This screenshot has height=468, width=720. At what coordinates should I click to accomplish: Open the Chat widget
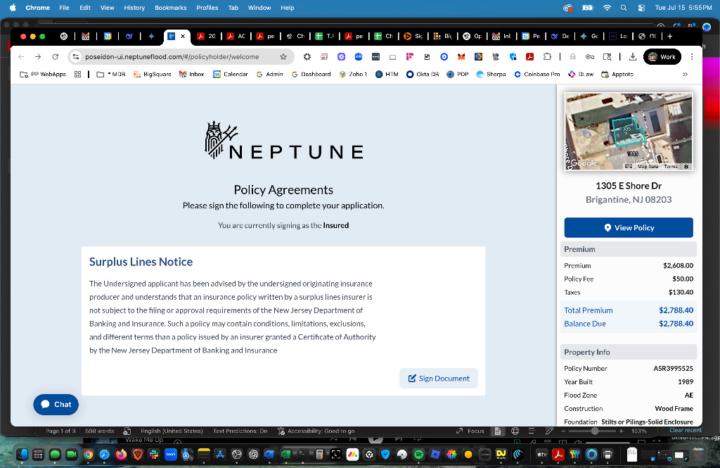[x=56, y=404]
